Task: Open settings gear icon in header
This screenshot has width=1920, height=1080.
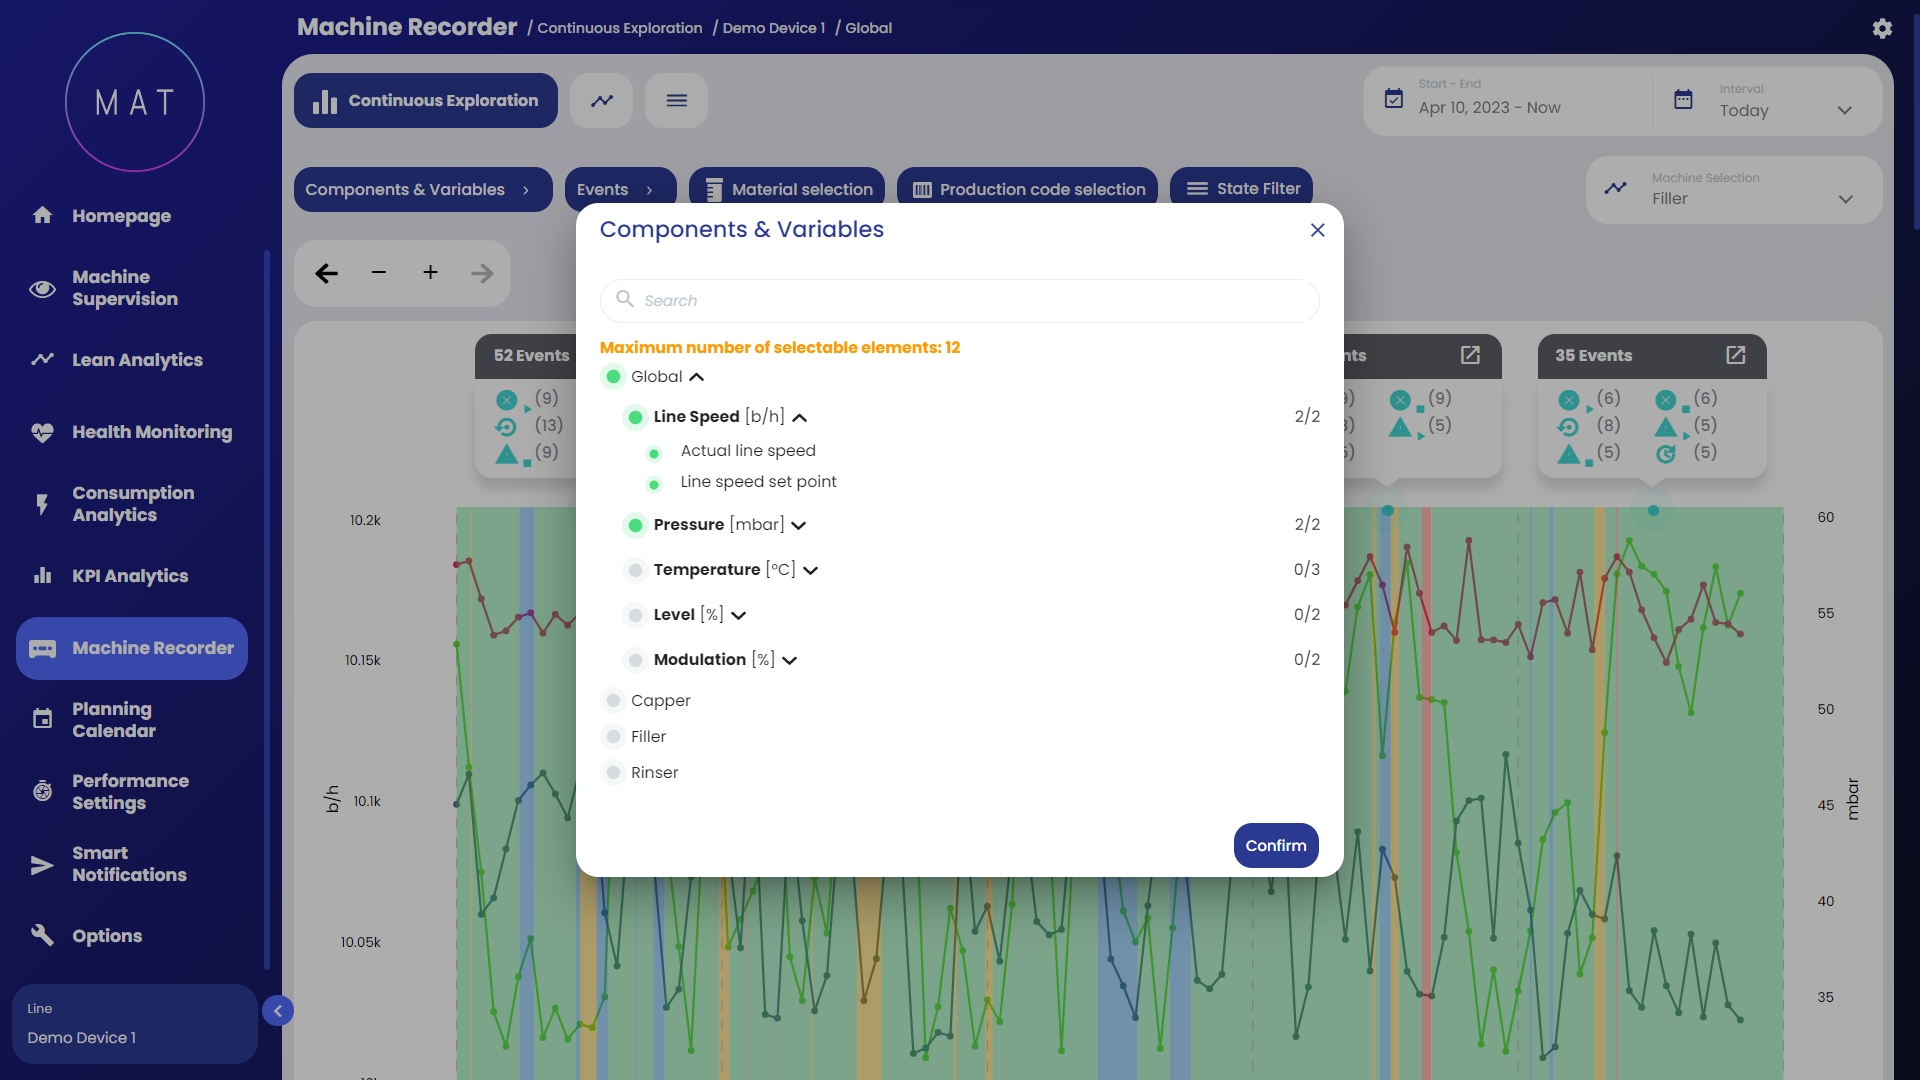Action: click(x=1882, y=28)
